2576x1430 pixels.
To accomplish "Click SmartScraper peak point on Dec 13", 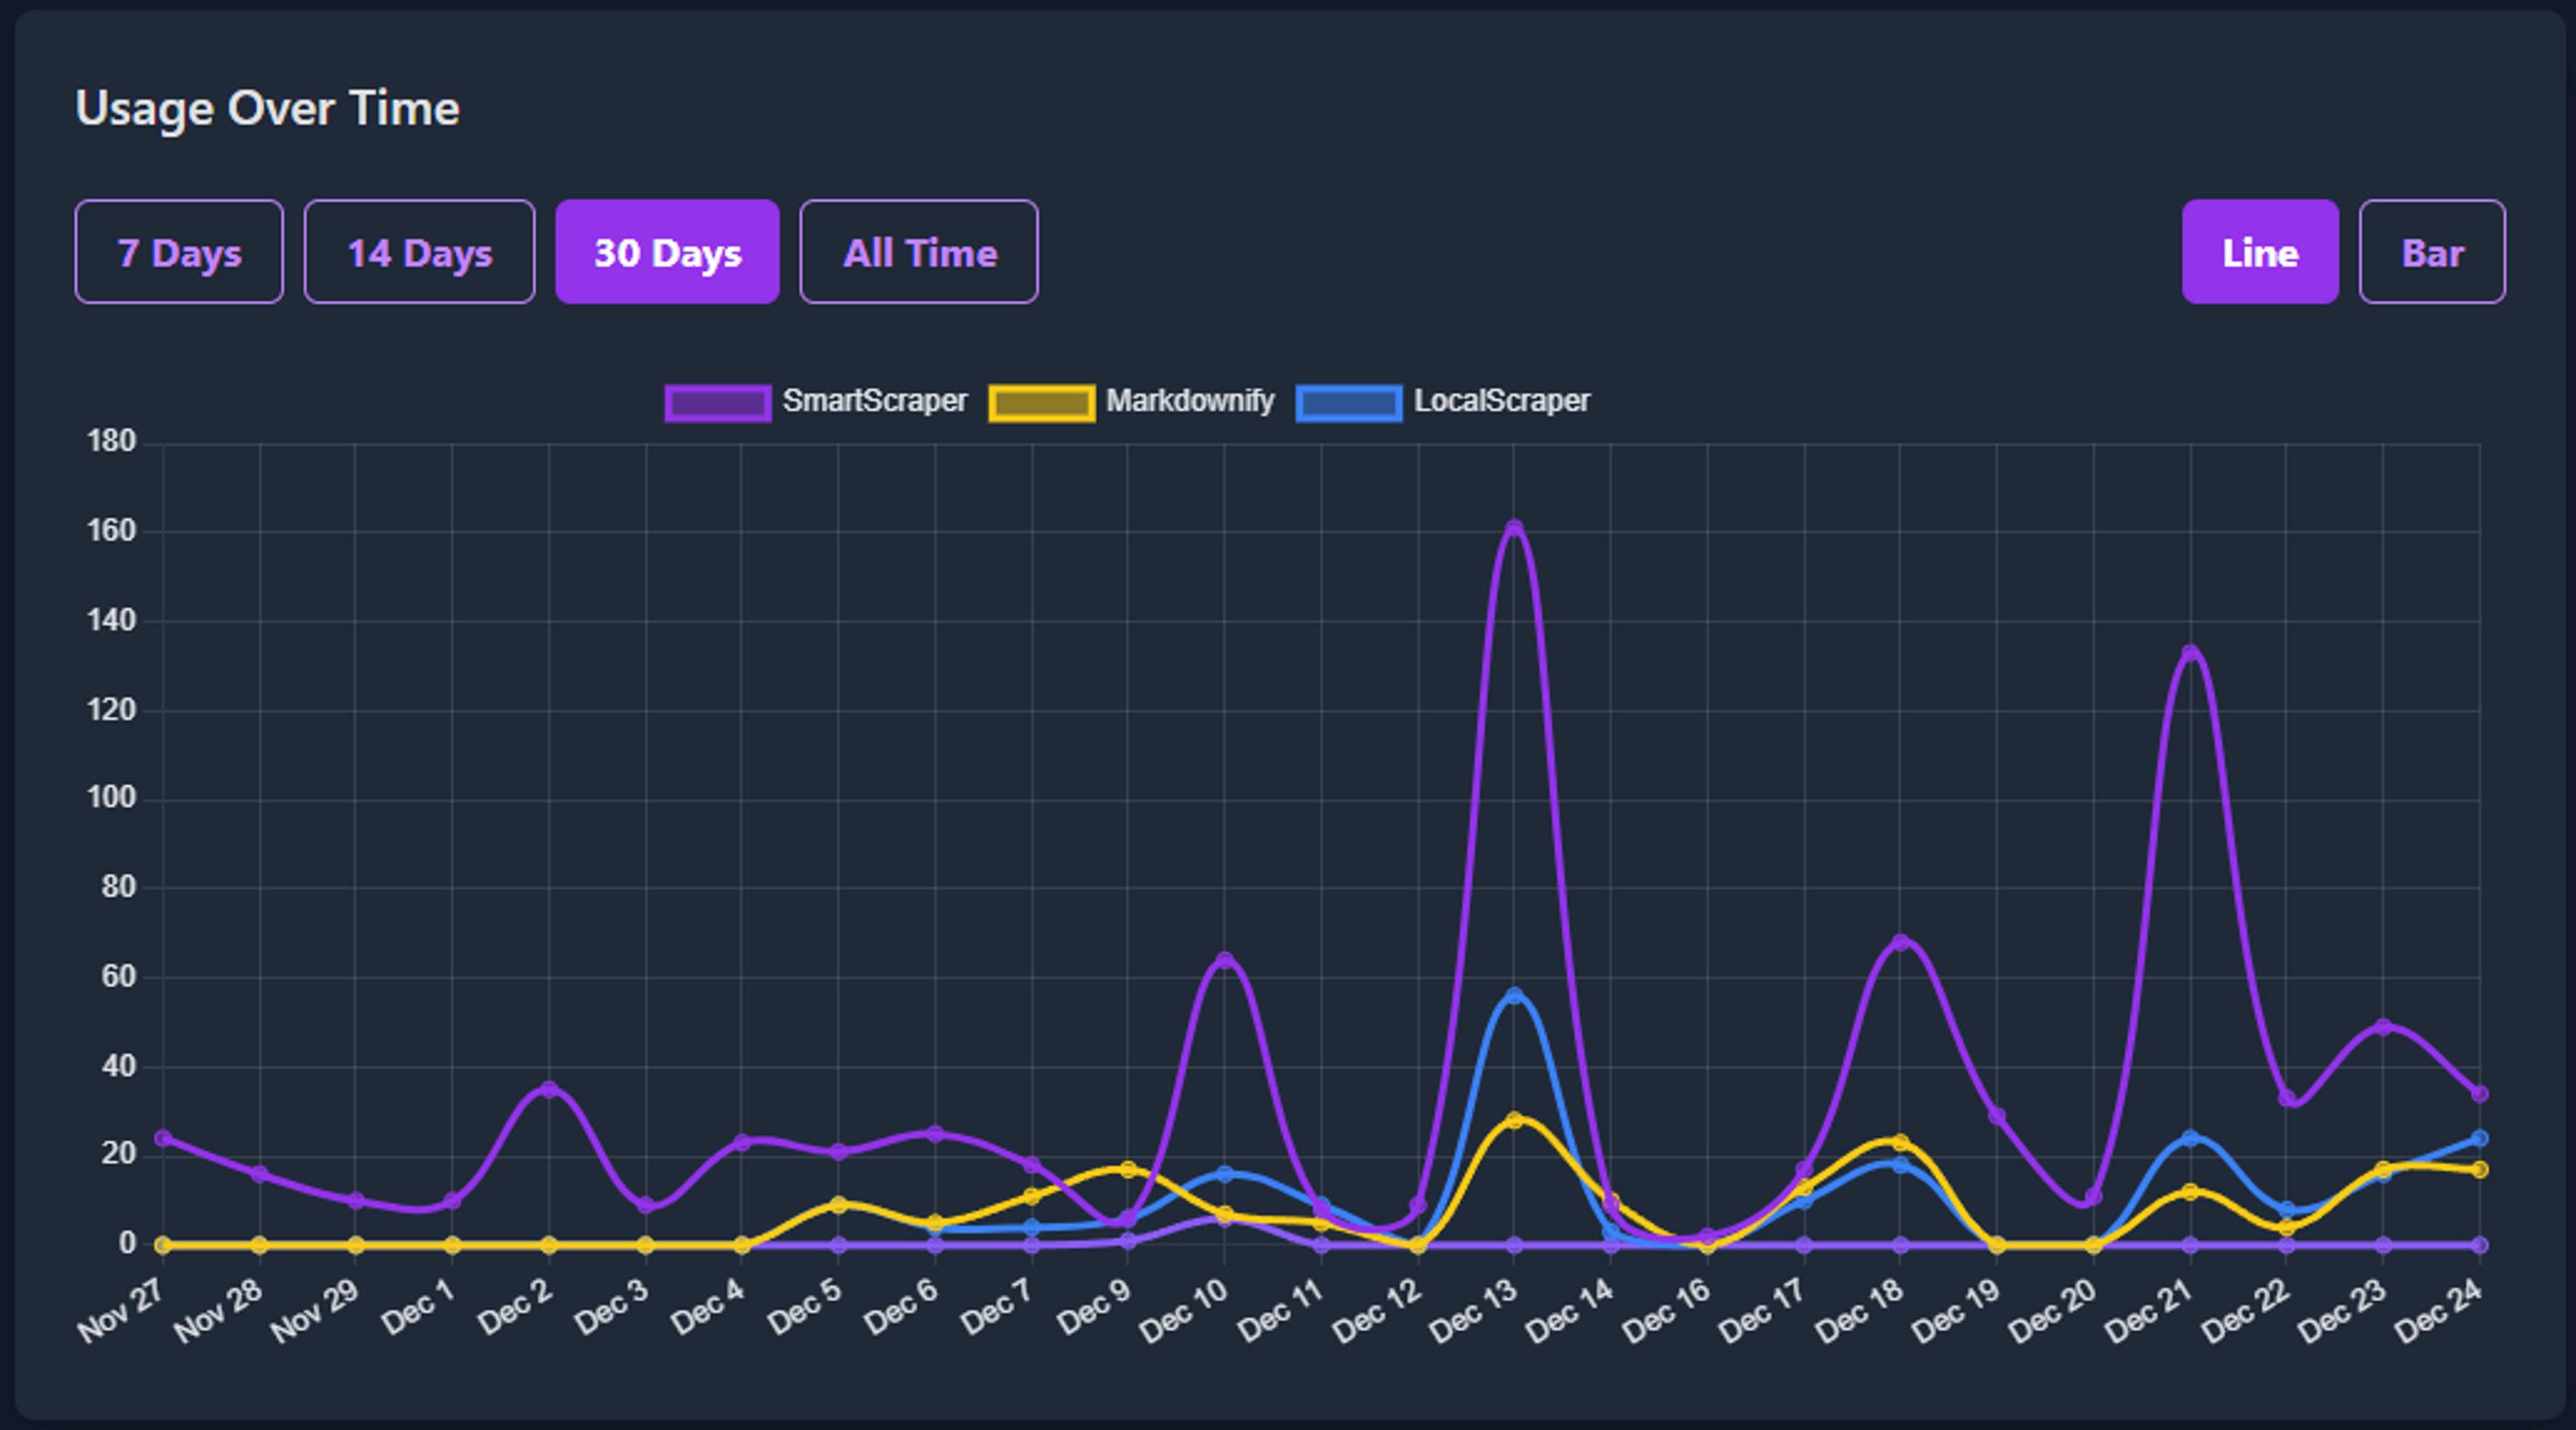I will pos(1514,528).
